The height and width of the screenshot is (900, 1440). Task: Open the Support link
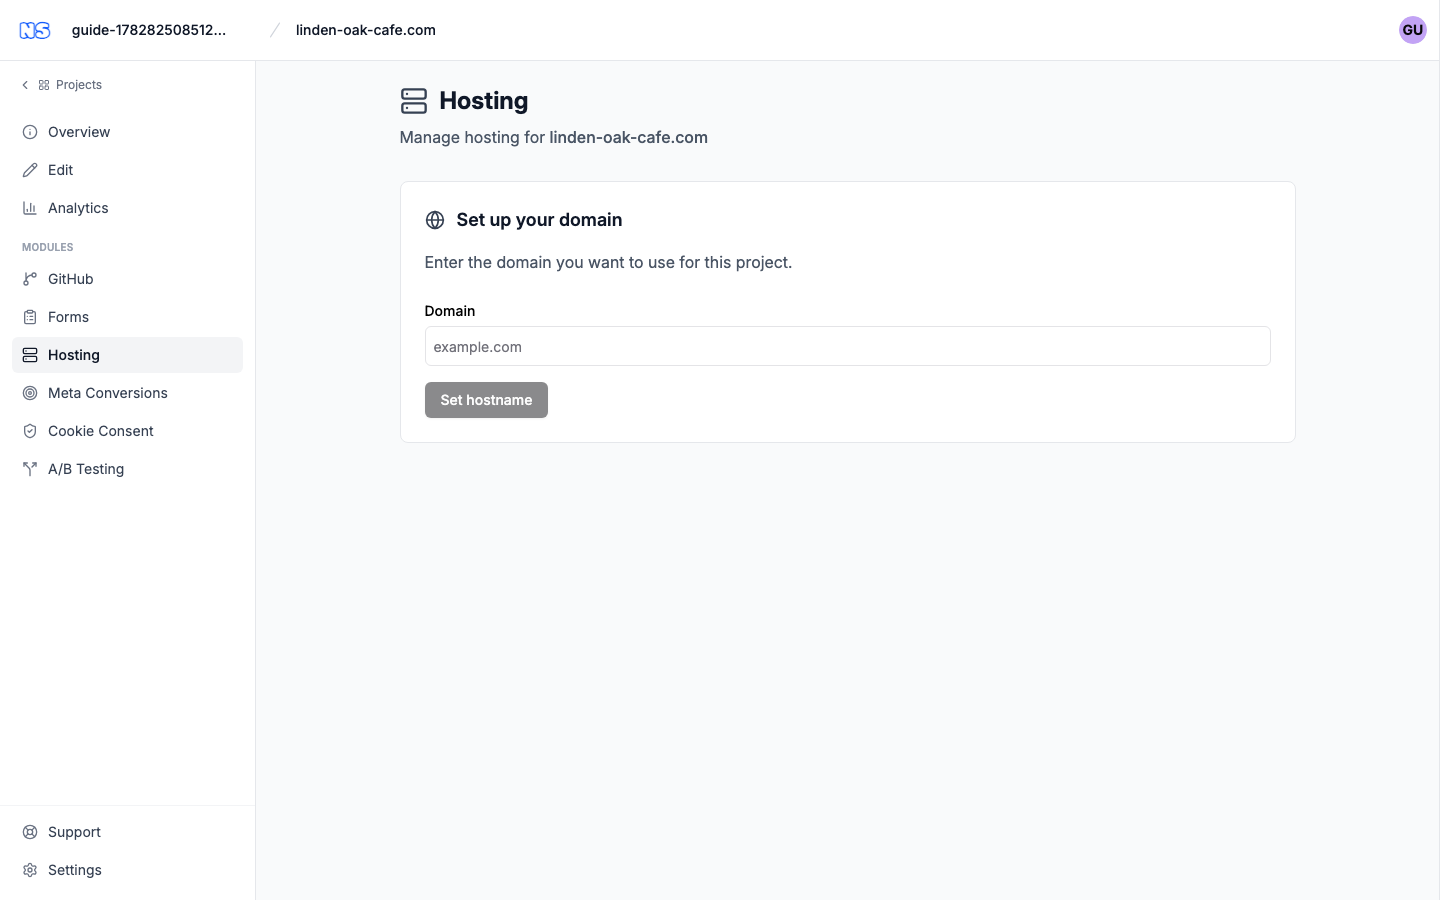pyautogui.click(x=127, y=832)
